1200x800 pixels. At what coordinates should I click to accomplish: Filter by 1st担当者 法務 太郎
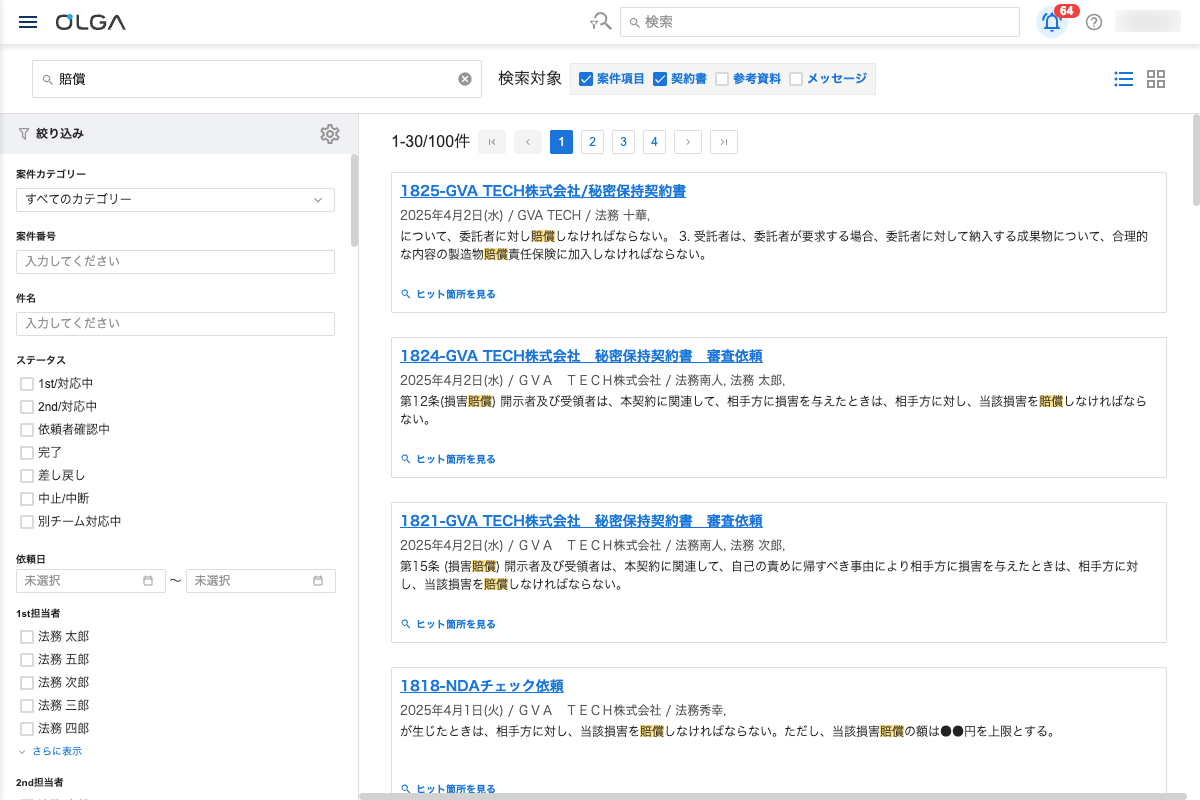27,637
